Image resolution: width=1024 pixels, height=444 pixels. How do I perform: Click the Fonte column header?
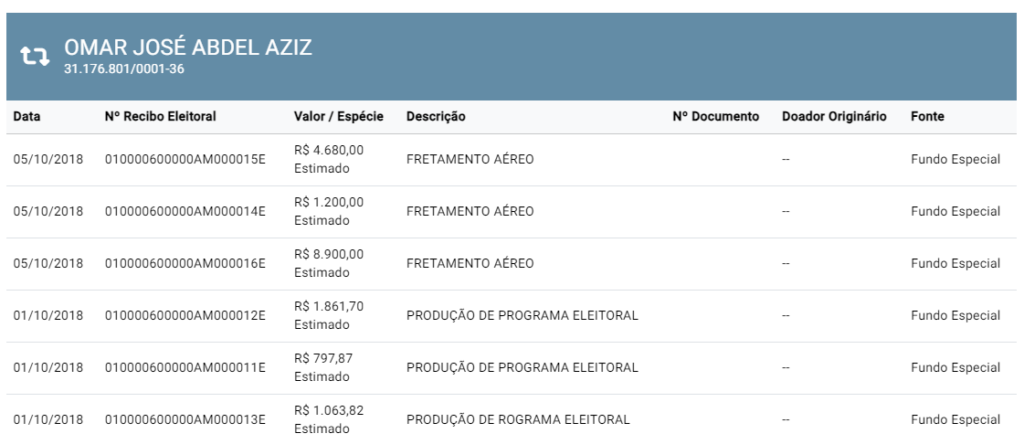pos(927,117)
